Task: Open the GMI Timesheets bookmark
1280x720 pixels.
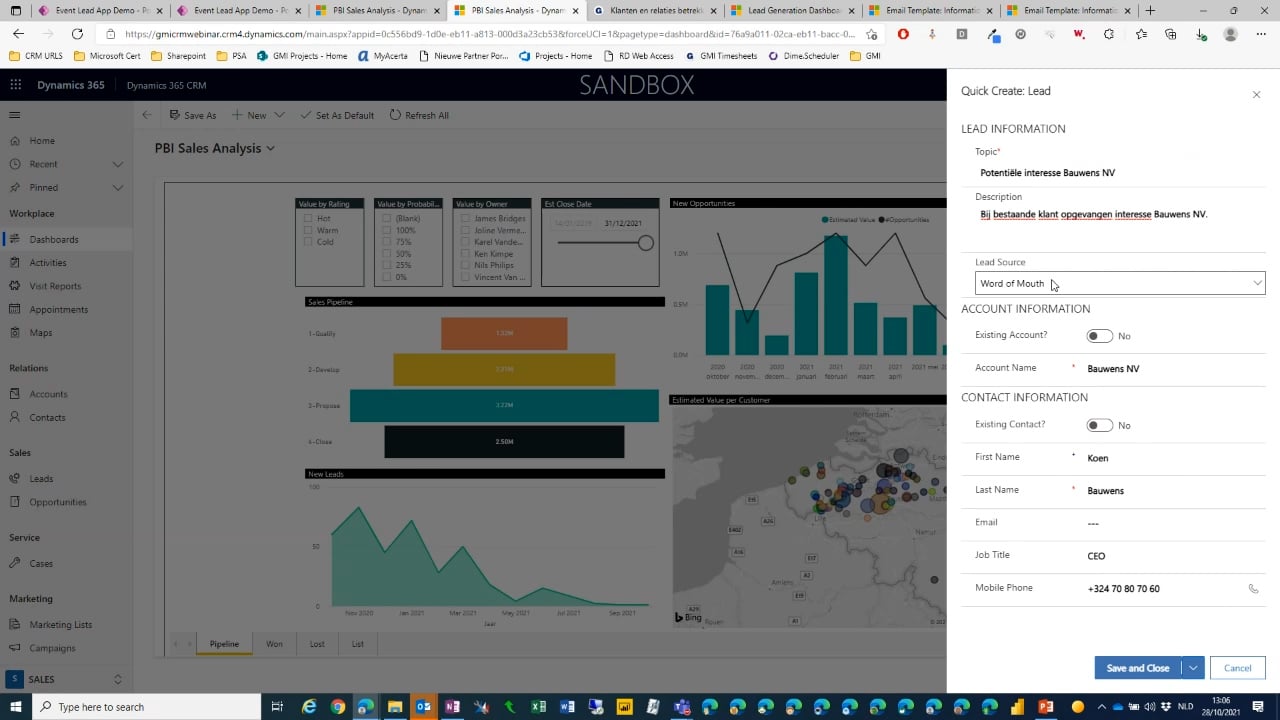Action: click(x=721, y=56)
